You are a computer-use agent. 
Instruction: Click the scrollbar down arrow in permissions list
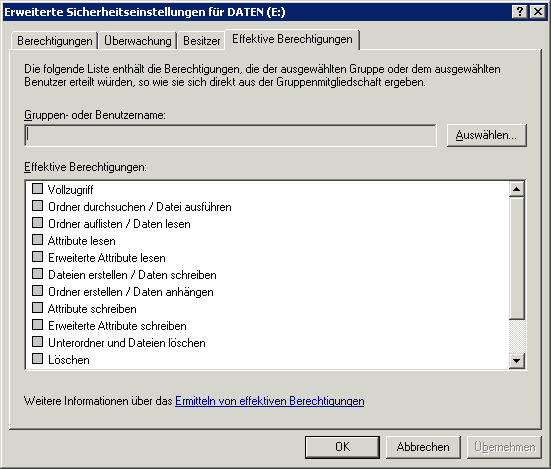click(517, 360)
